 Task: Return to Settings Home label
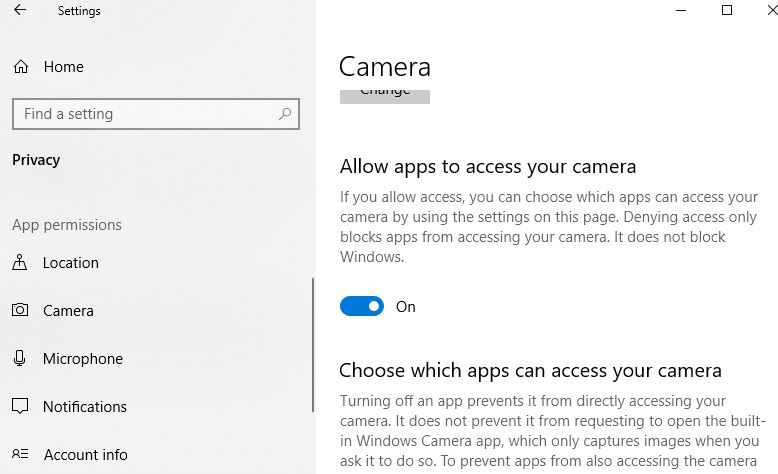click(64, 67)
